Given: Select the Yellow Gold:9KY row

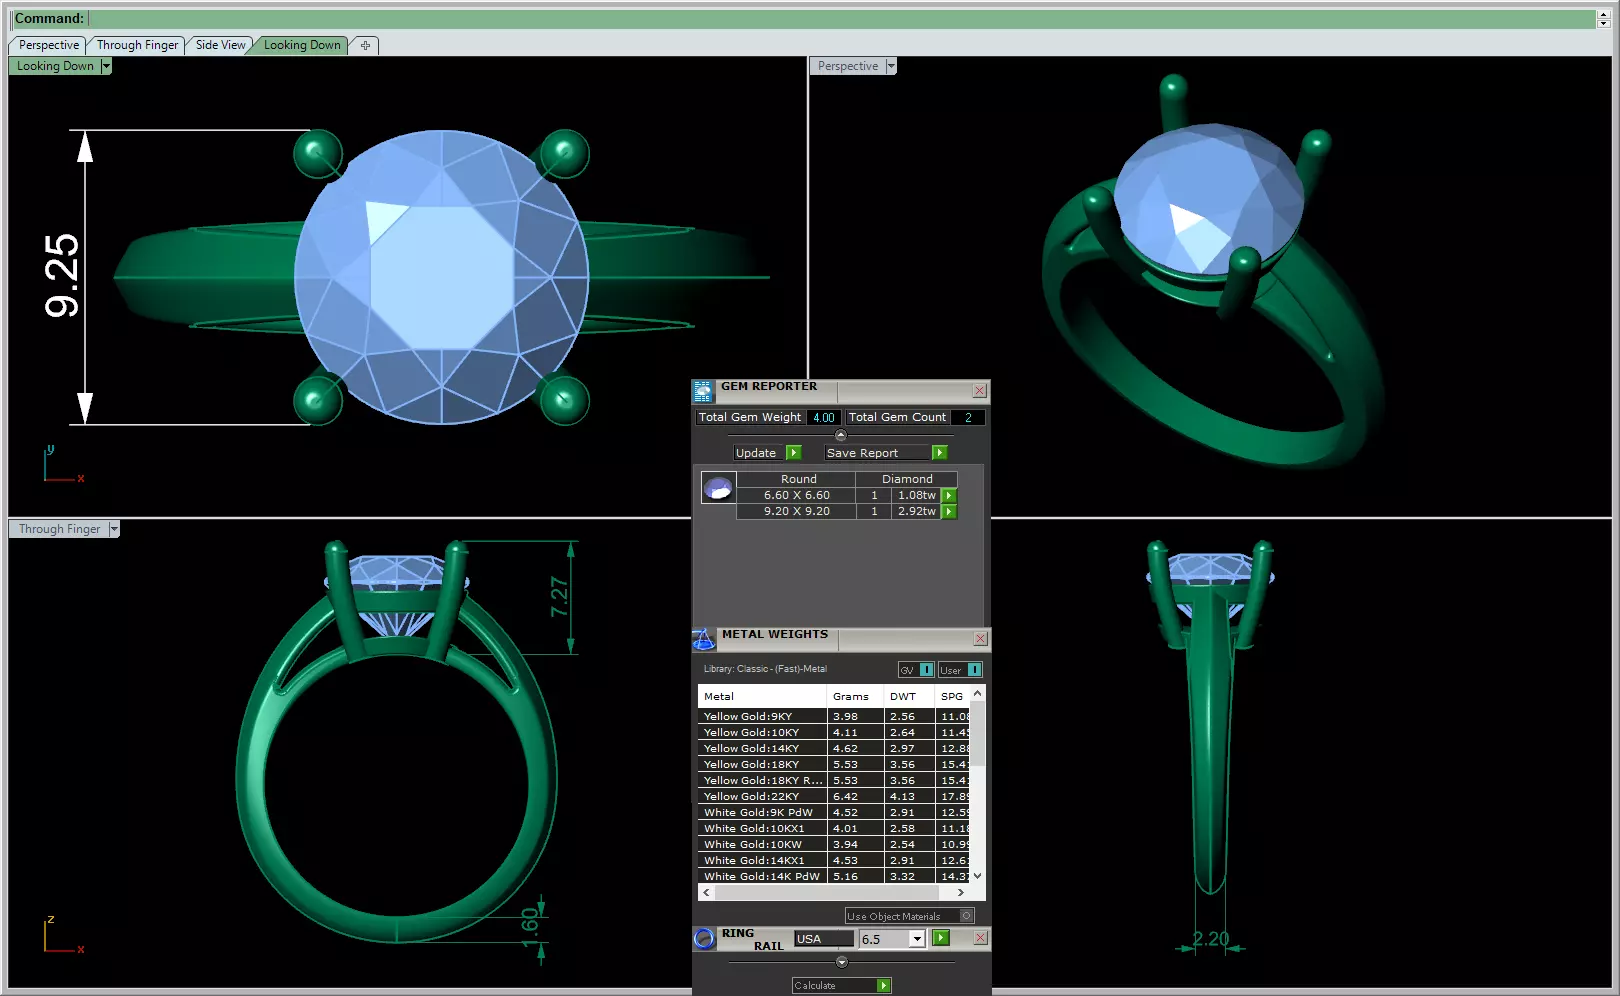Looking at the screenshot, I should (x=834, y=716).
